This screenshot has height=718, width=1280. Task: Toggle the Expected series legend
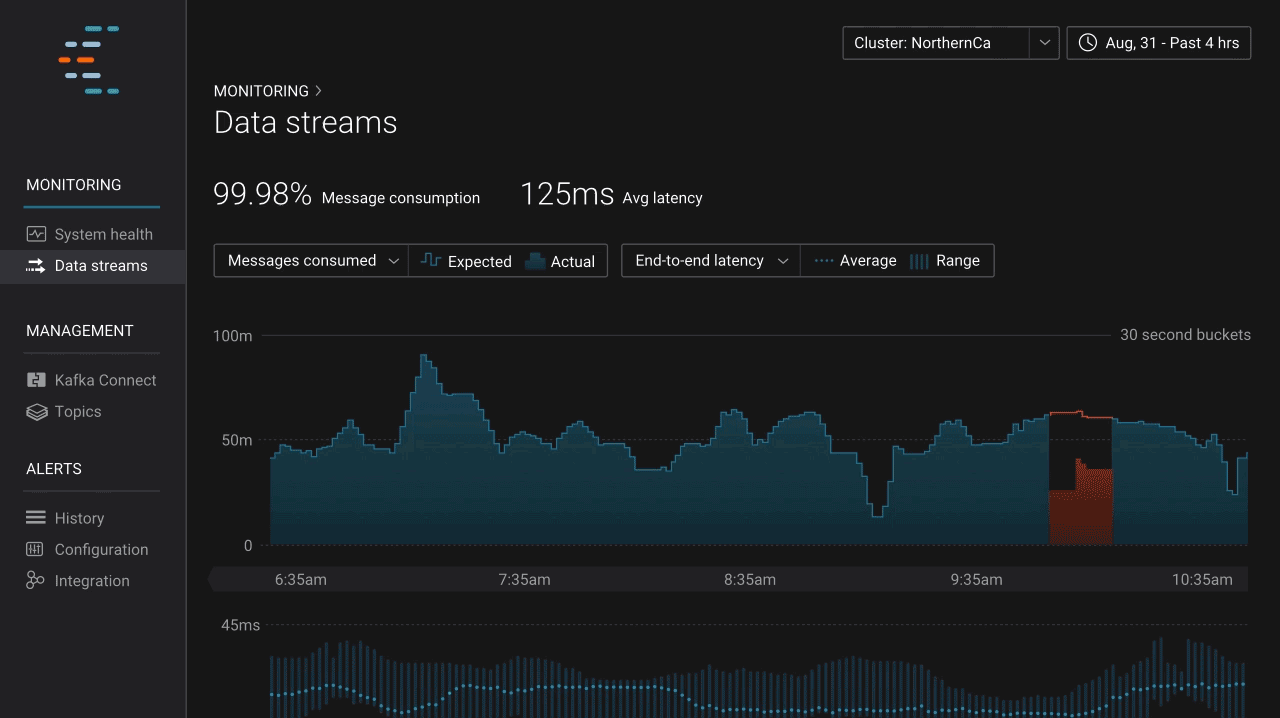pos(466,261)
